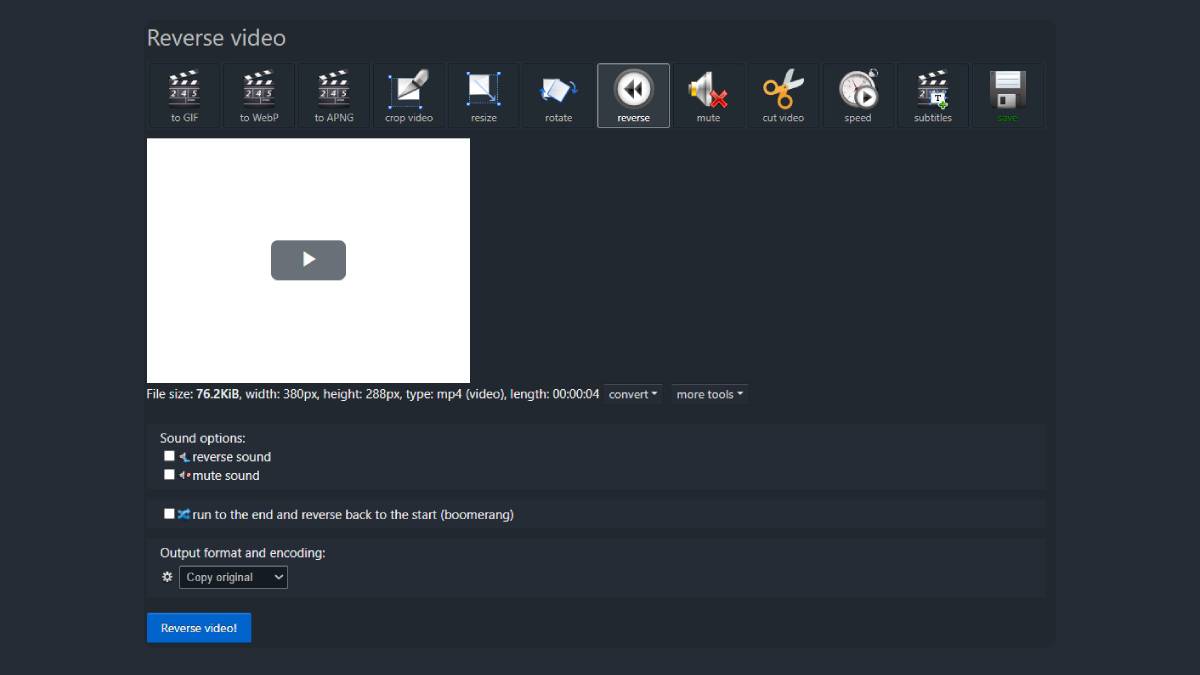Tick the mute sound checkbox
The image size is (1200, 675).
click(x=170, y=475)
